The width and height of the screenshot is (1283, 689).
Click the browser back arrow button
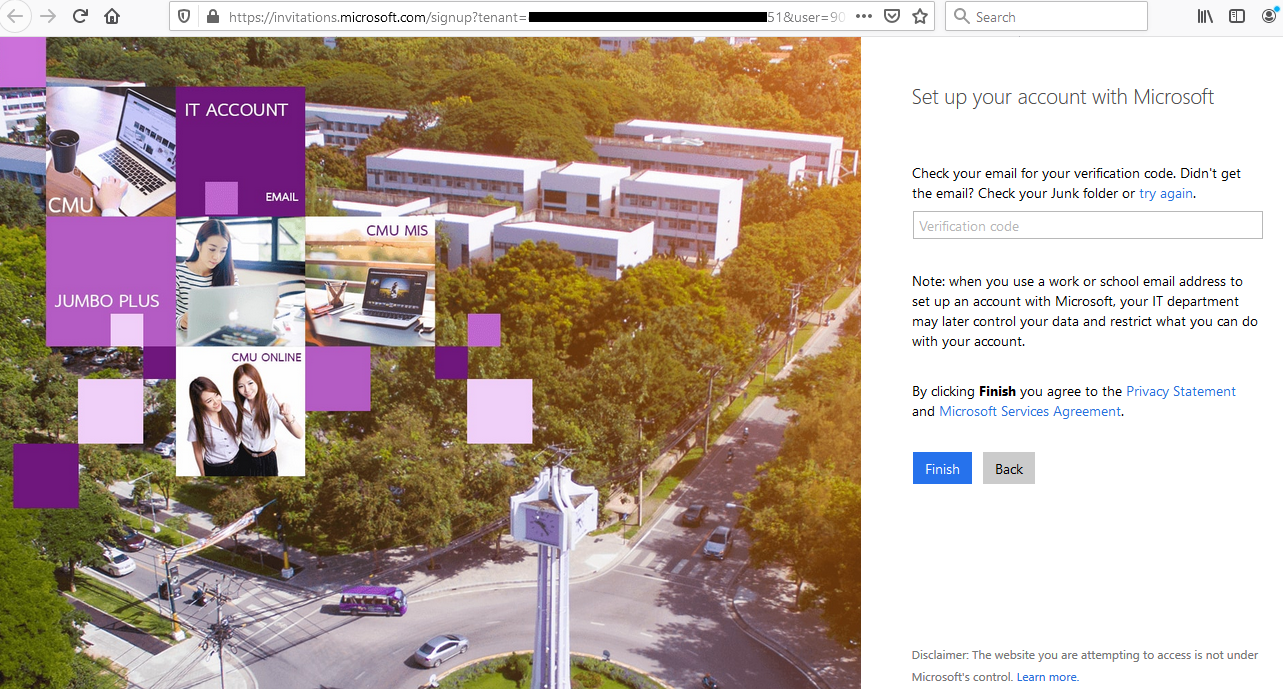15,16
